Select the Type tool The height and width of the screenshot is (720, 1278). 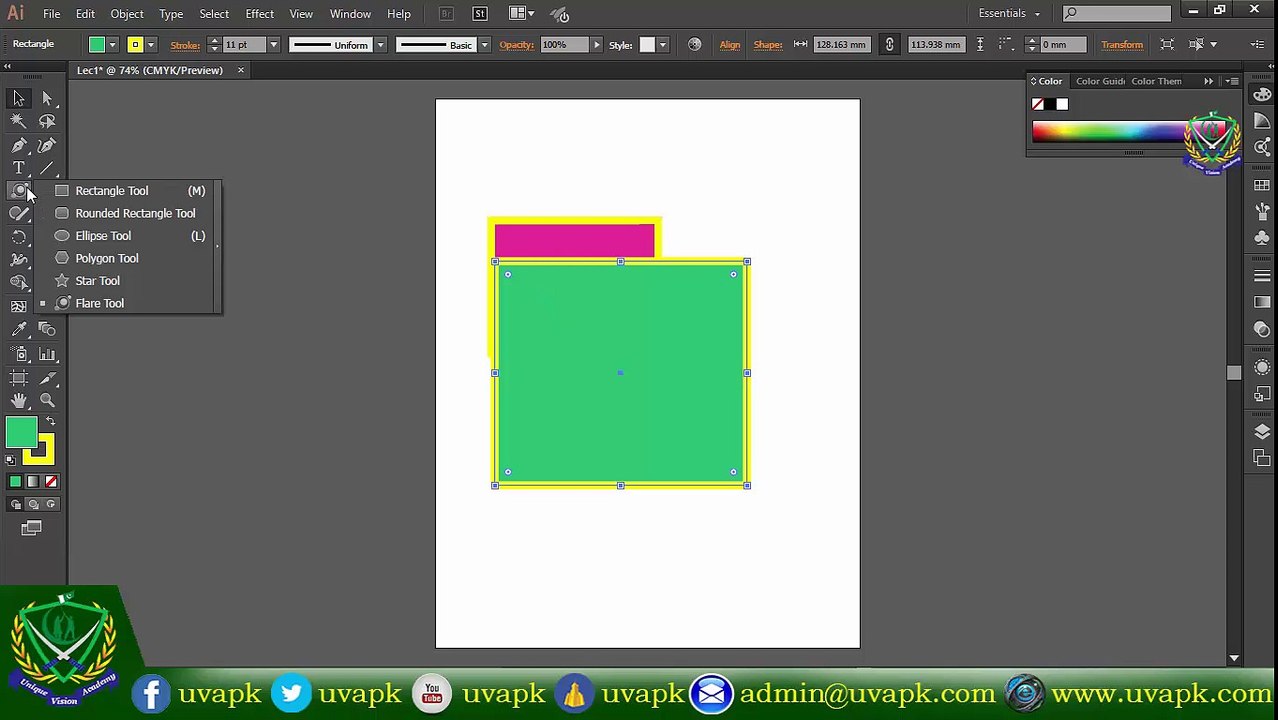point(19,168)
